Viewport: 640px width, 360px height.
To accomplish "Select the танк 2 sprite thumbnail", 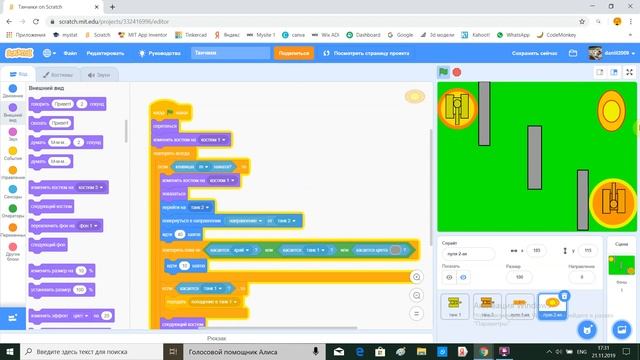I will (487, 306).
